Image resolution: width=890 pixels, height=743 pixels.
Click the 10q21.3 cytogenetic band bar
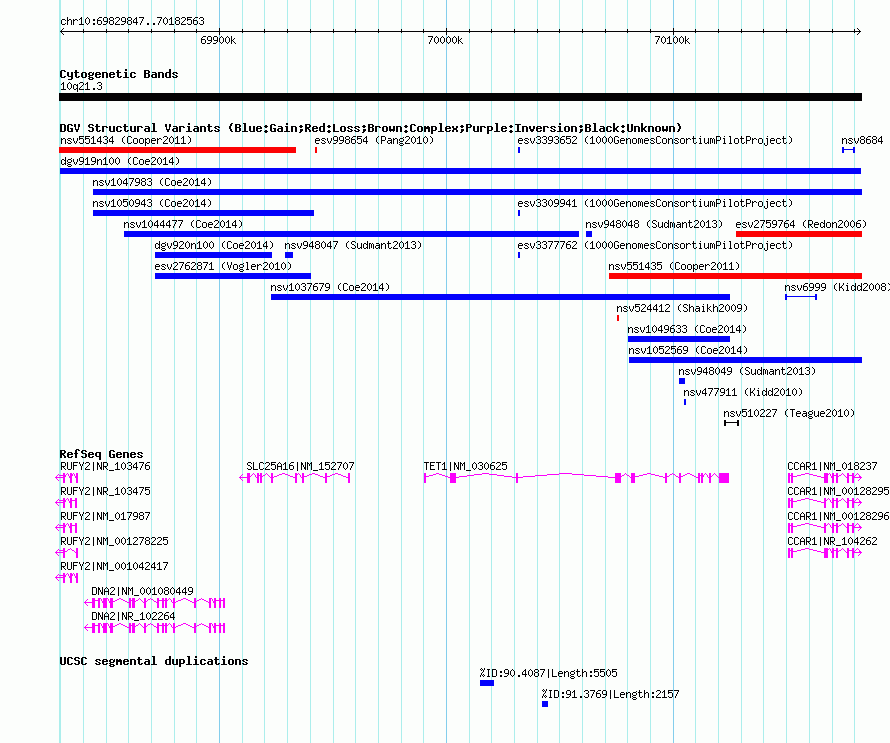click(x=460, y=97)
